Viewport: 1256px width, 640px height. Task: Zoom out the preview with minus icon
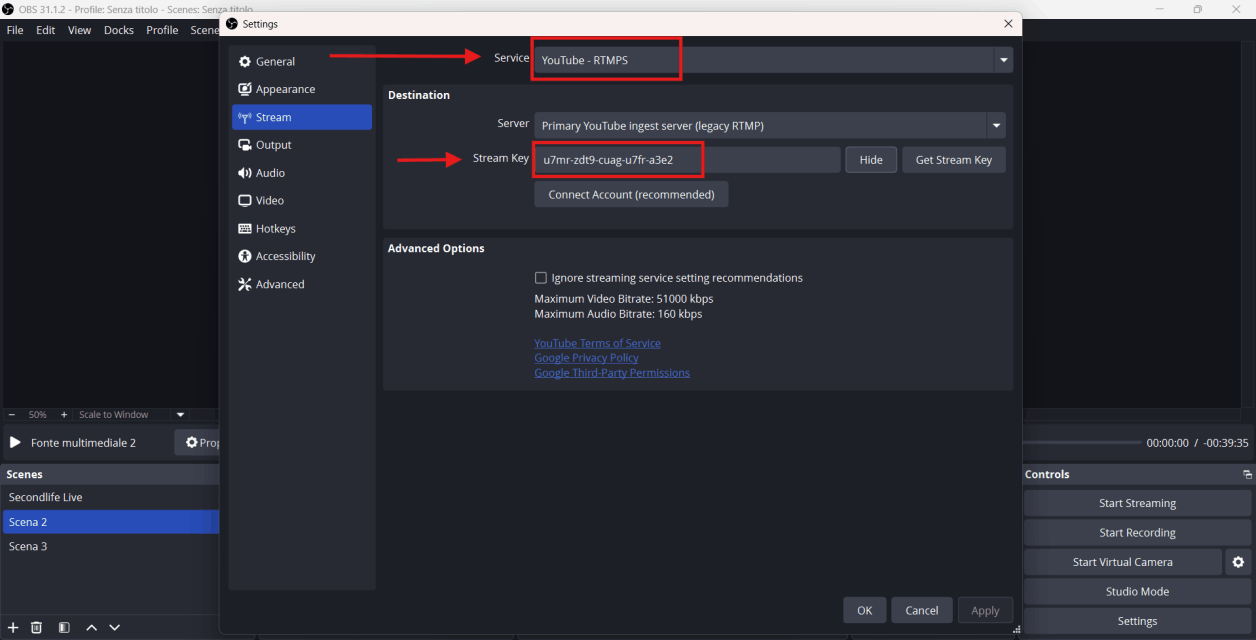pos(12,415)
